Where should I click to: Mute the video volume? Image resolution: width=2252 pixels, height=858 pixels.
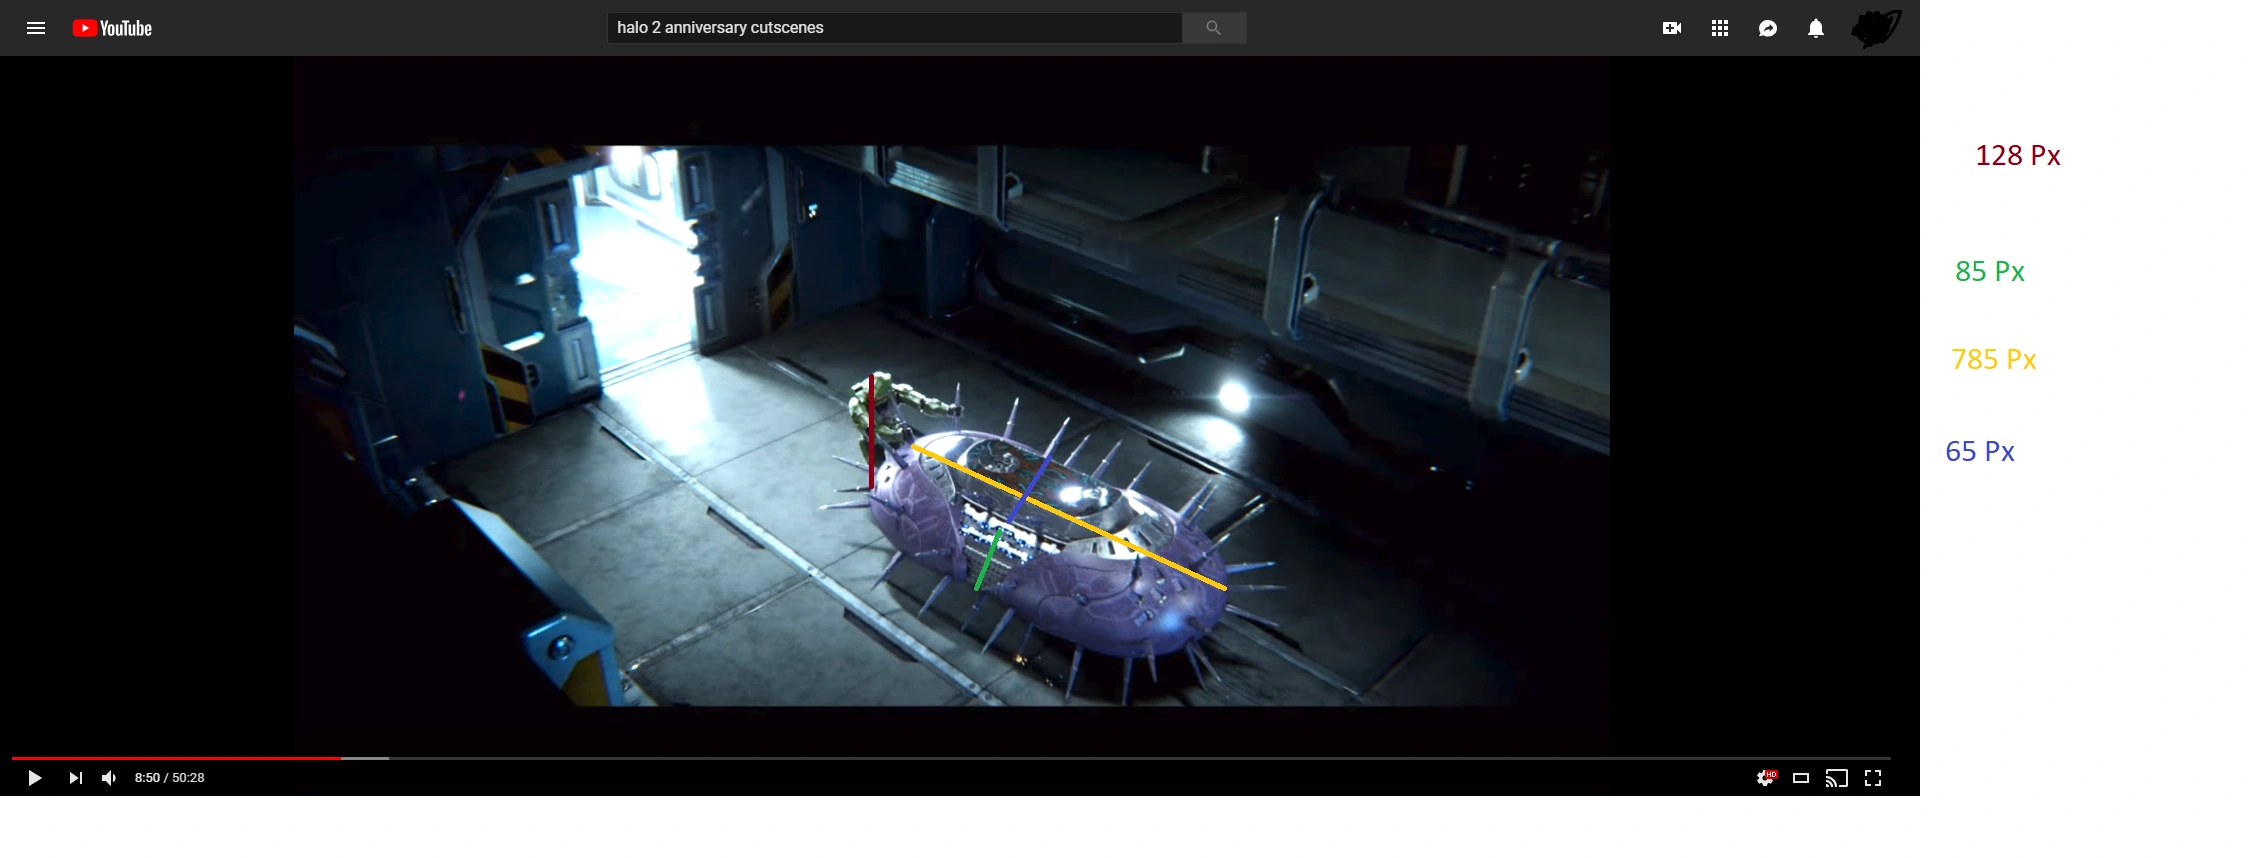coord(109,778)
